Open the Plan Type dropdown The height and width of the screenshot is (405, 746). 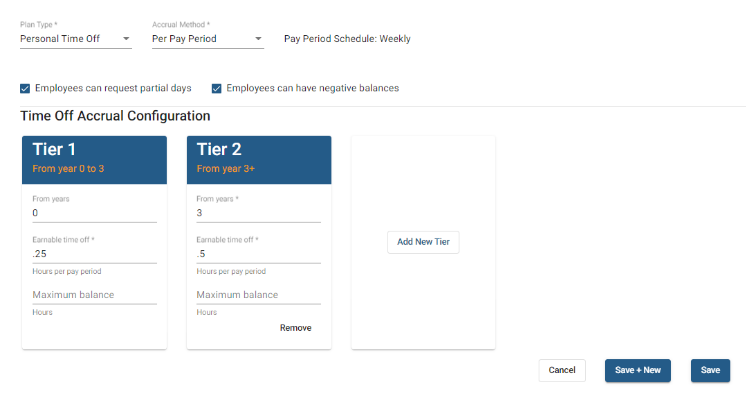coord(70,39)
